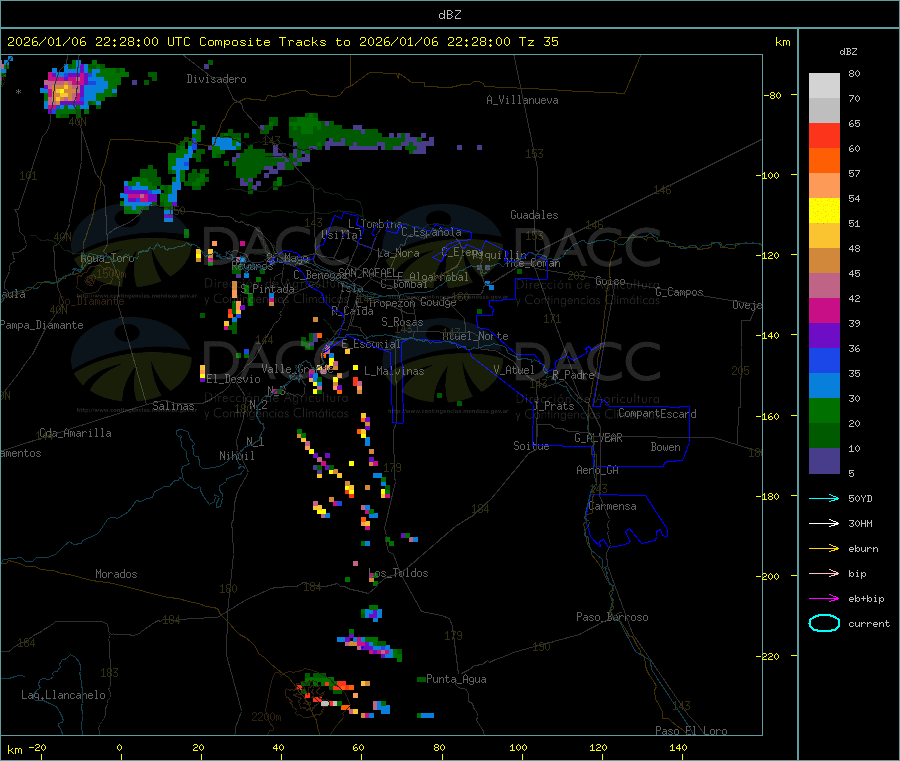
Task: Pick the purple 36-39 dBZ swatch
Action: [824, 336]
